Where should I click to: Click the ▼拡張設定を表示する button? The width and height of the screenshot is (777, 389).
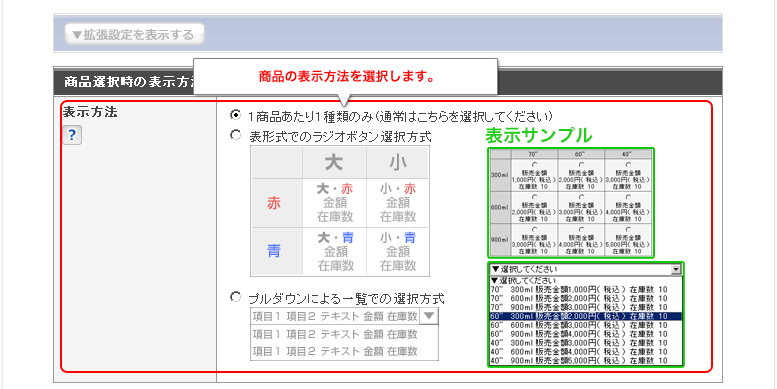[x=134, y=35]
